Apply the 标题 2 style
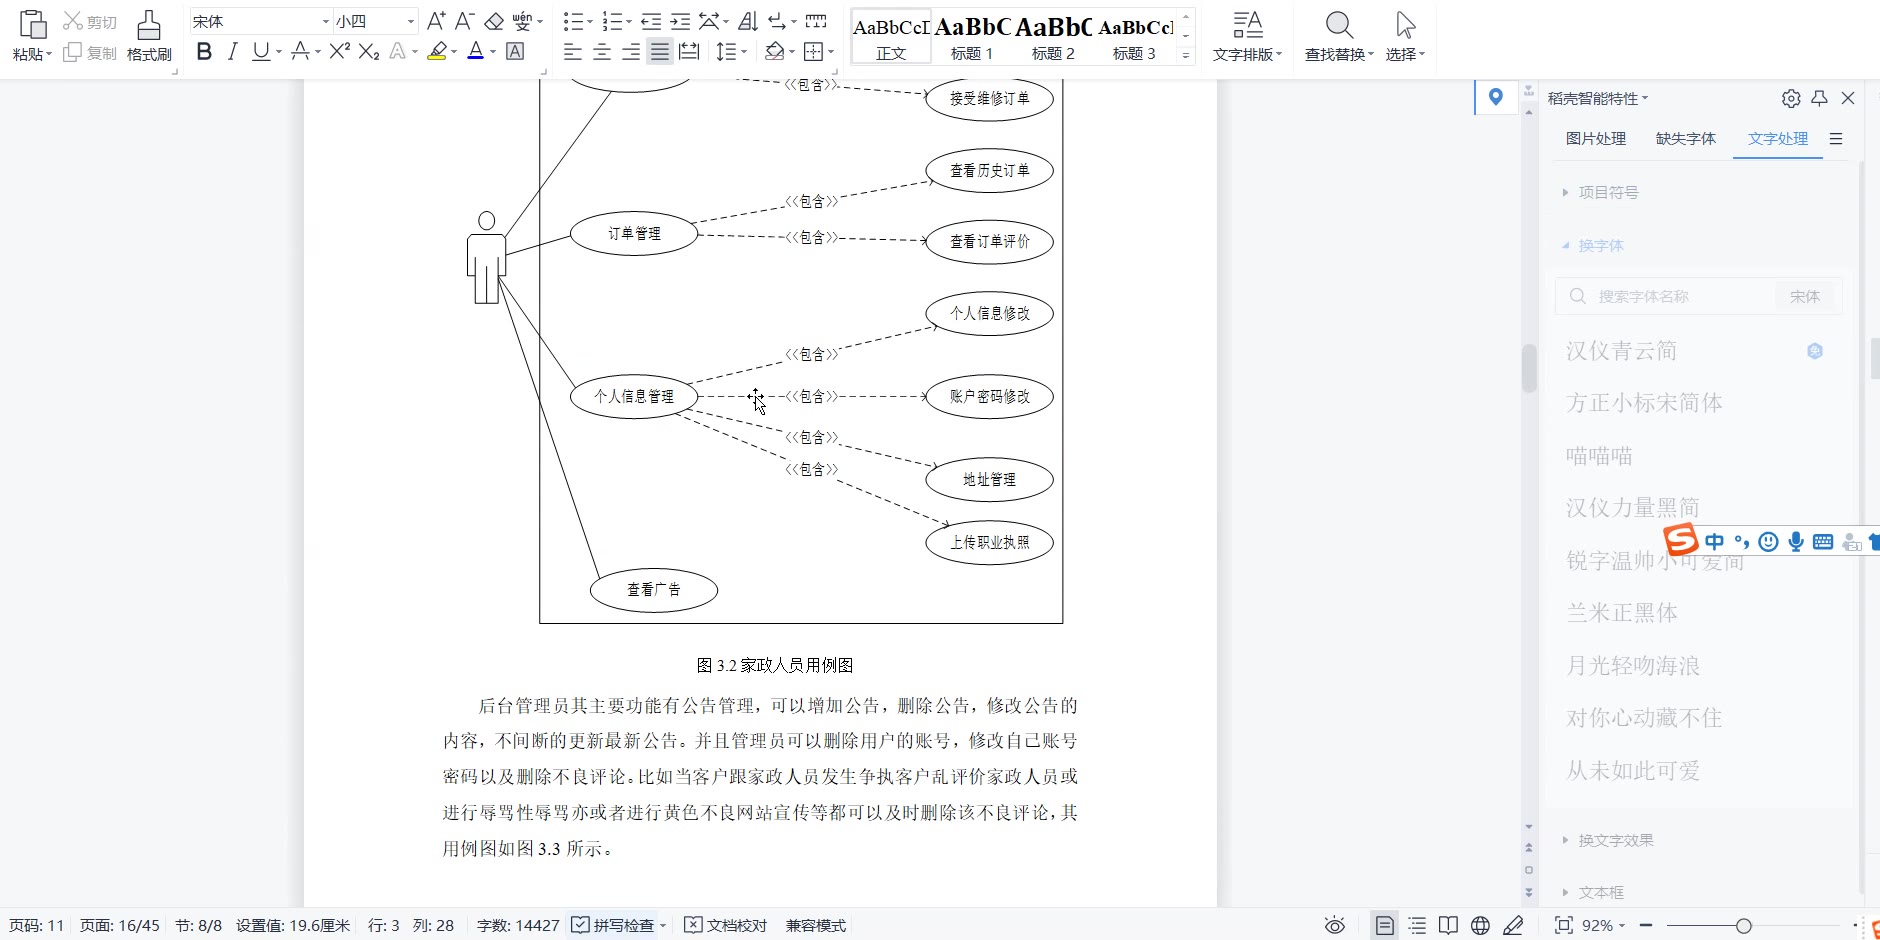 click(x=1053, y=37)
